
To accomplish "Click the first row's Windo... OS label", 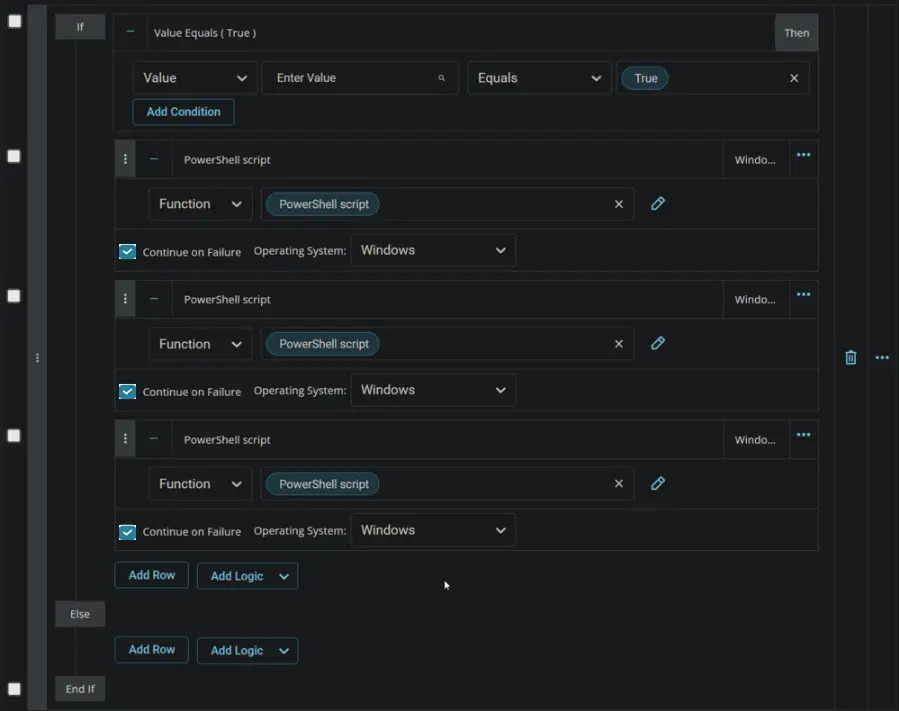I will [755, 160].
